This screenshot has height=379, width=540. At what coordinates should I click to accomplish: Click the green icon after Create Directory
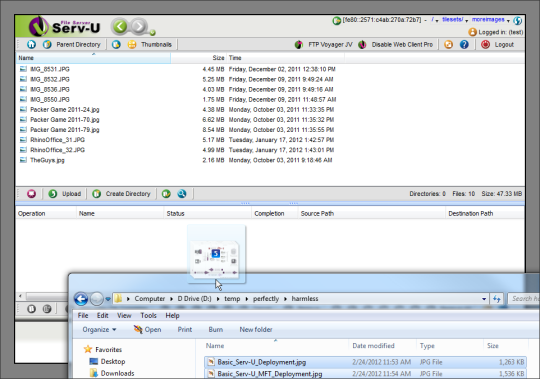[166, 194]
